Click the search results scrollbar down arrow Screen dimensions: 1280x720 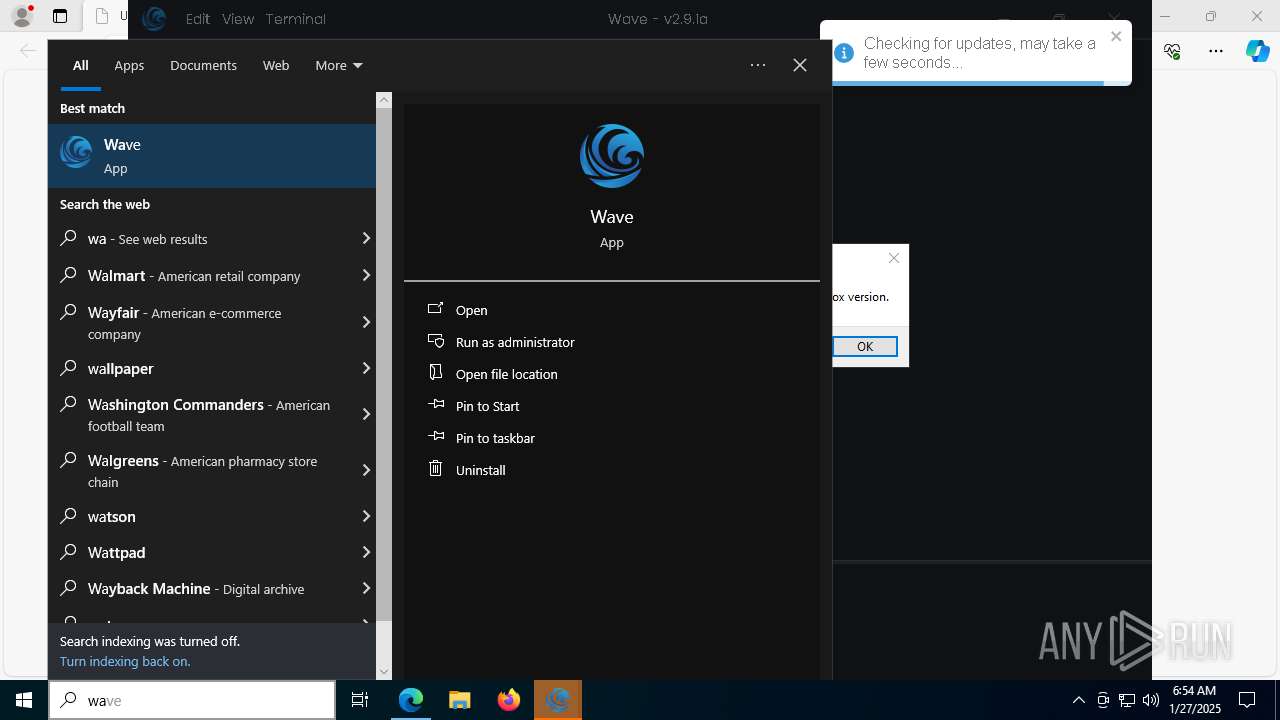(x=384, y=672)
